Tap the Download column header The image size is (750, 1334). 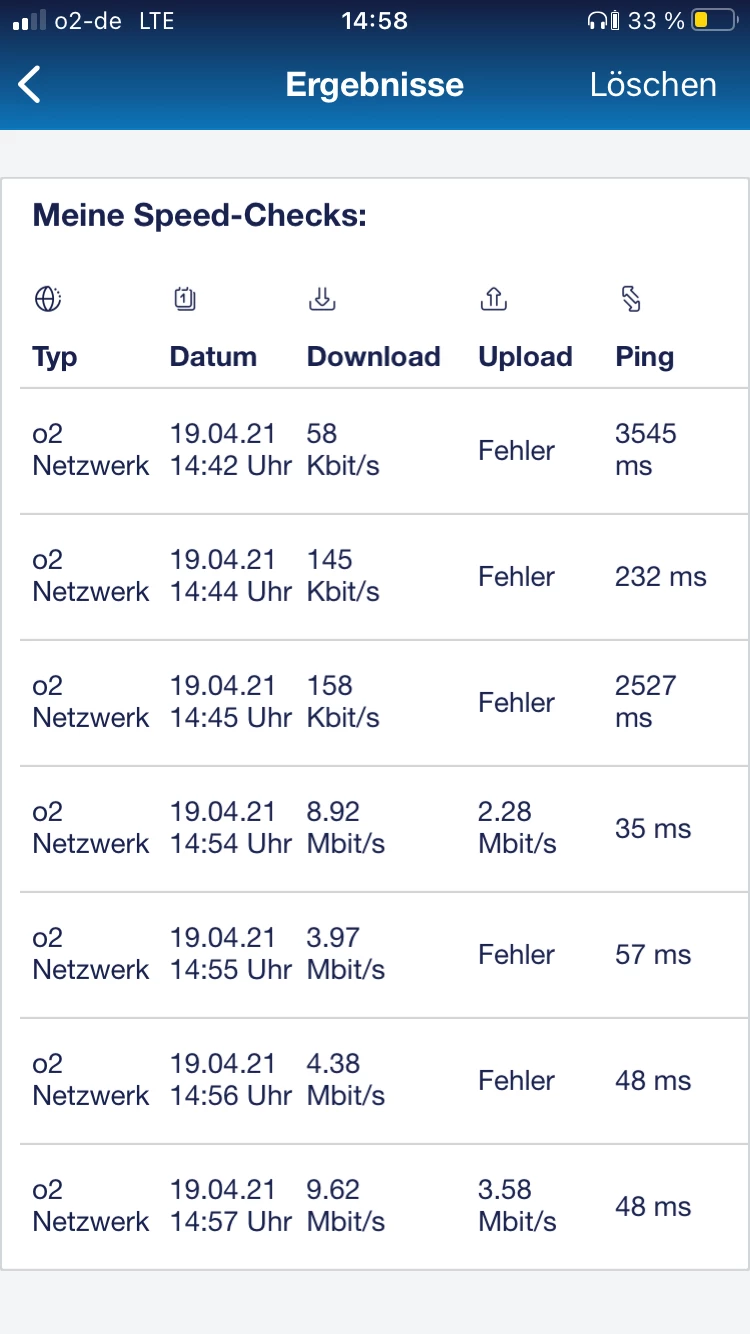pyautogui.click(x=373, y=357)
